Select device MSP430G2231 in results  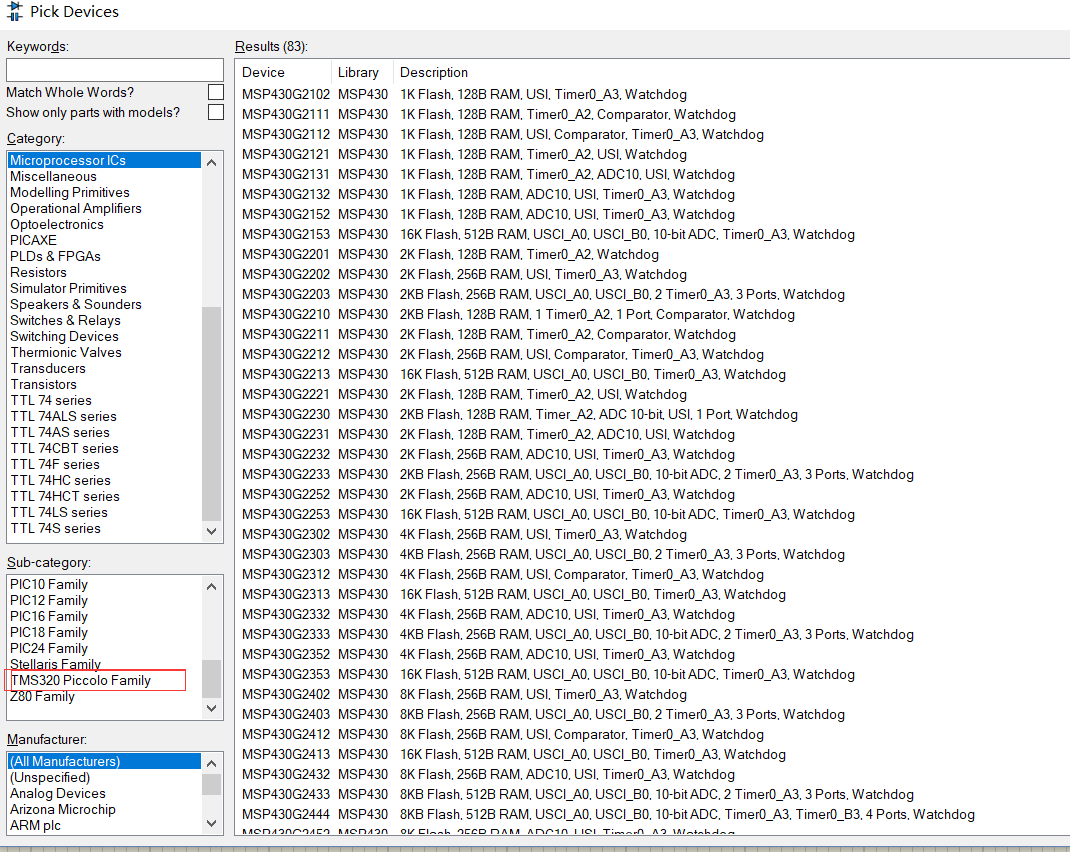point(285,434)
